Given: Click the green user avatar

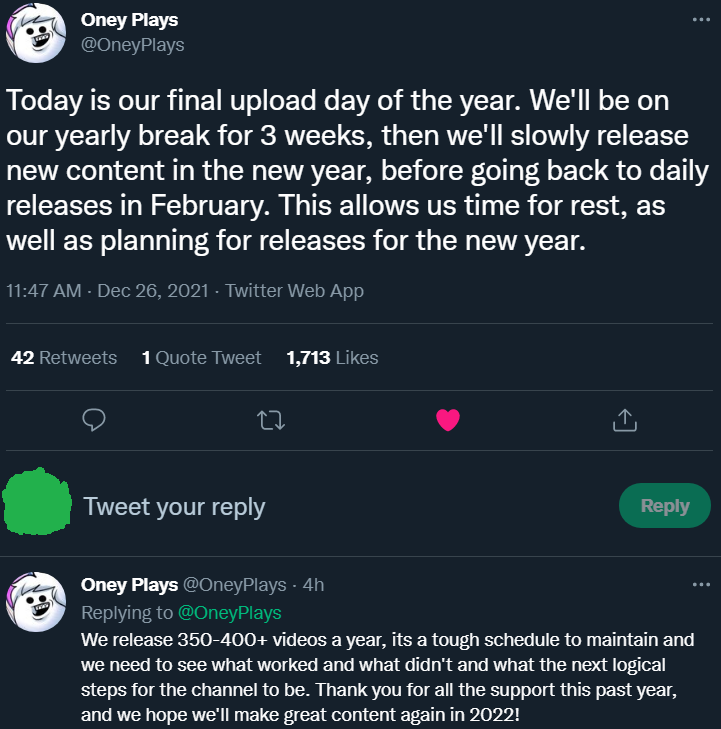Looking at the screenshot, I should pos(37,502).
